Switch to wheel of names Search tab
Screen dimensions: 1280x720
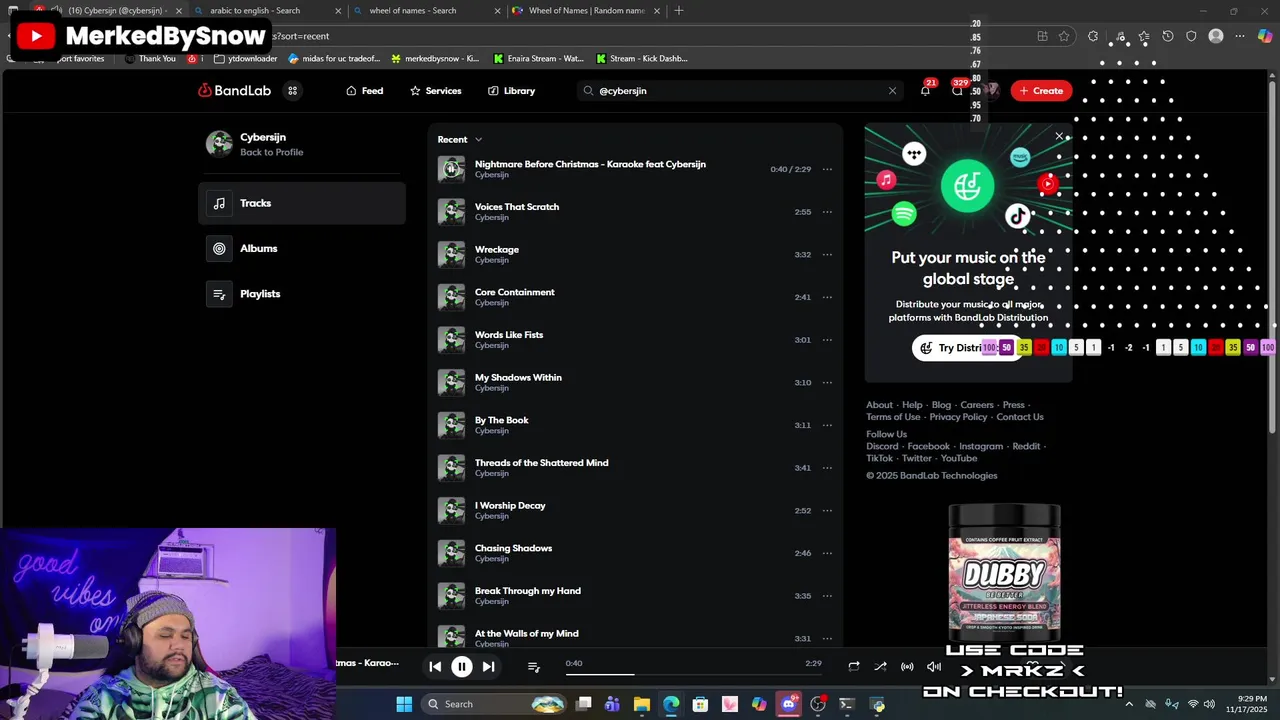click(x=426, y=11)
